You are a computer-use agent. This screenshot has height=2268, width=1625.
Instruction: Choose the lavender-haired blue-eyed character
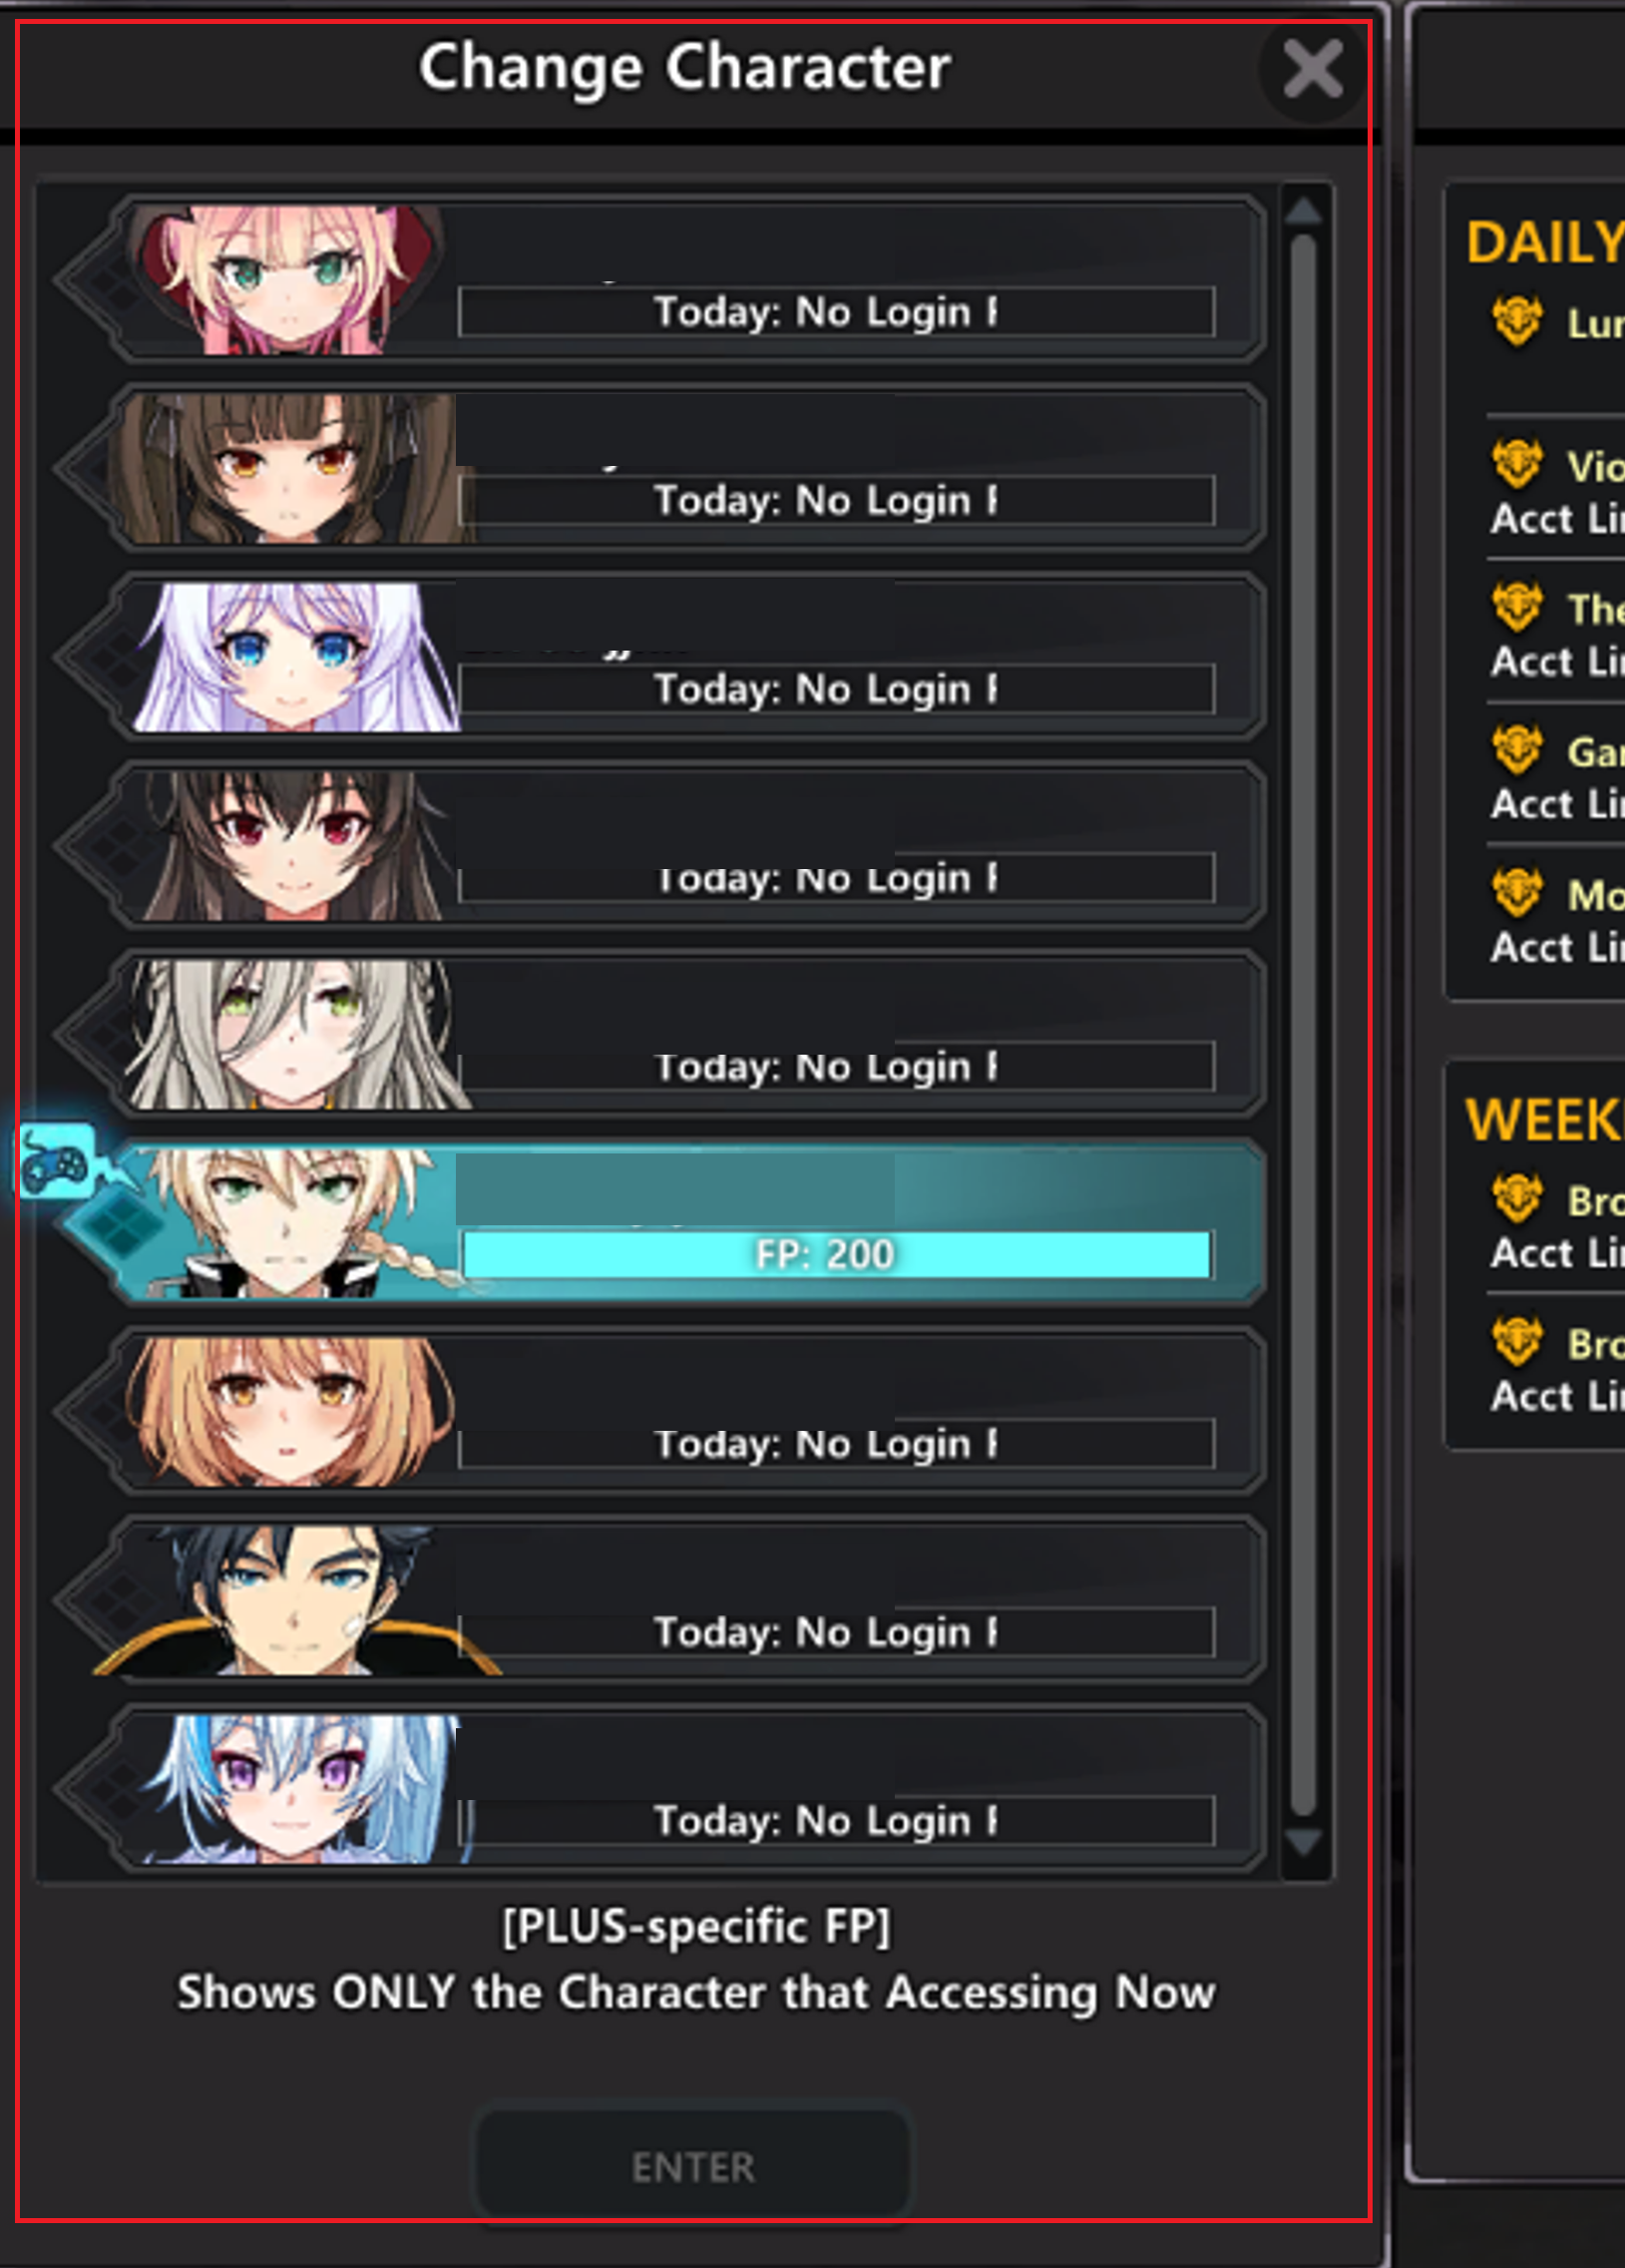[295, 657]
